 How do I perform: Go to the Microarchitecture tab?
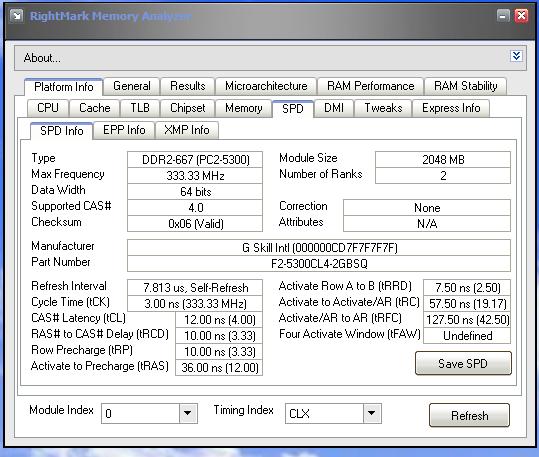[266, 86]
